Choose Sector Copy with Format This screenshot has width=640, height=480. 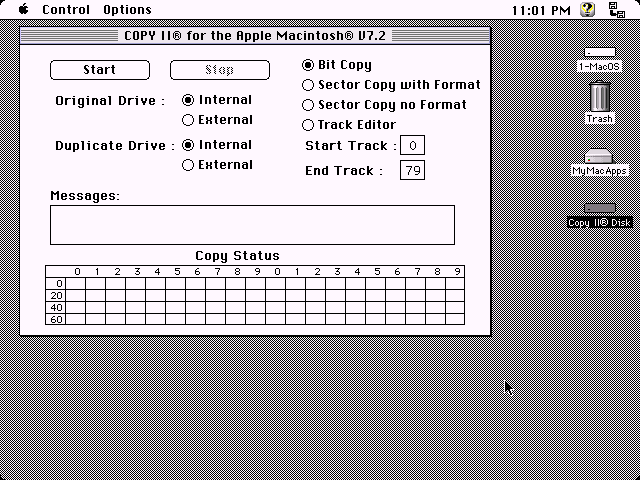click(391, 84)
